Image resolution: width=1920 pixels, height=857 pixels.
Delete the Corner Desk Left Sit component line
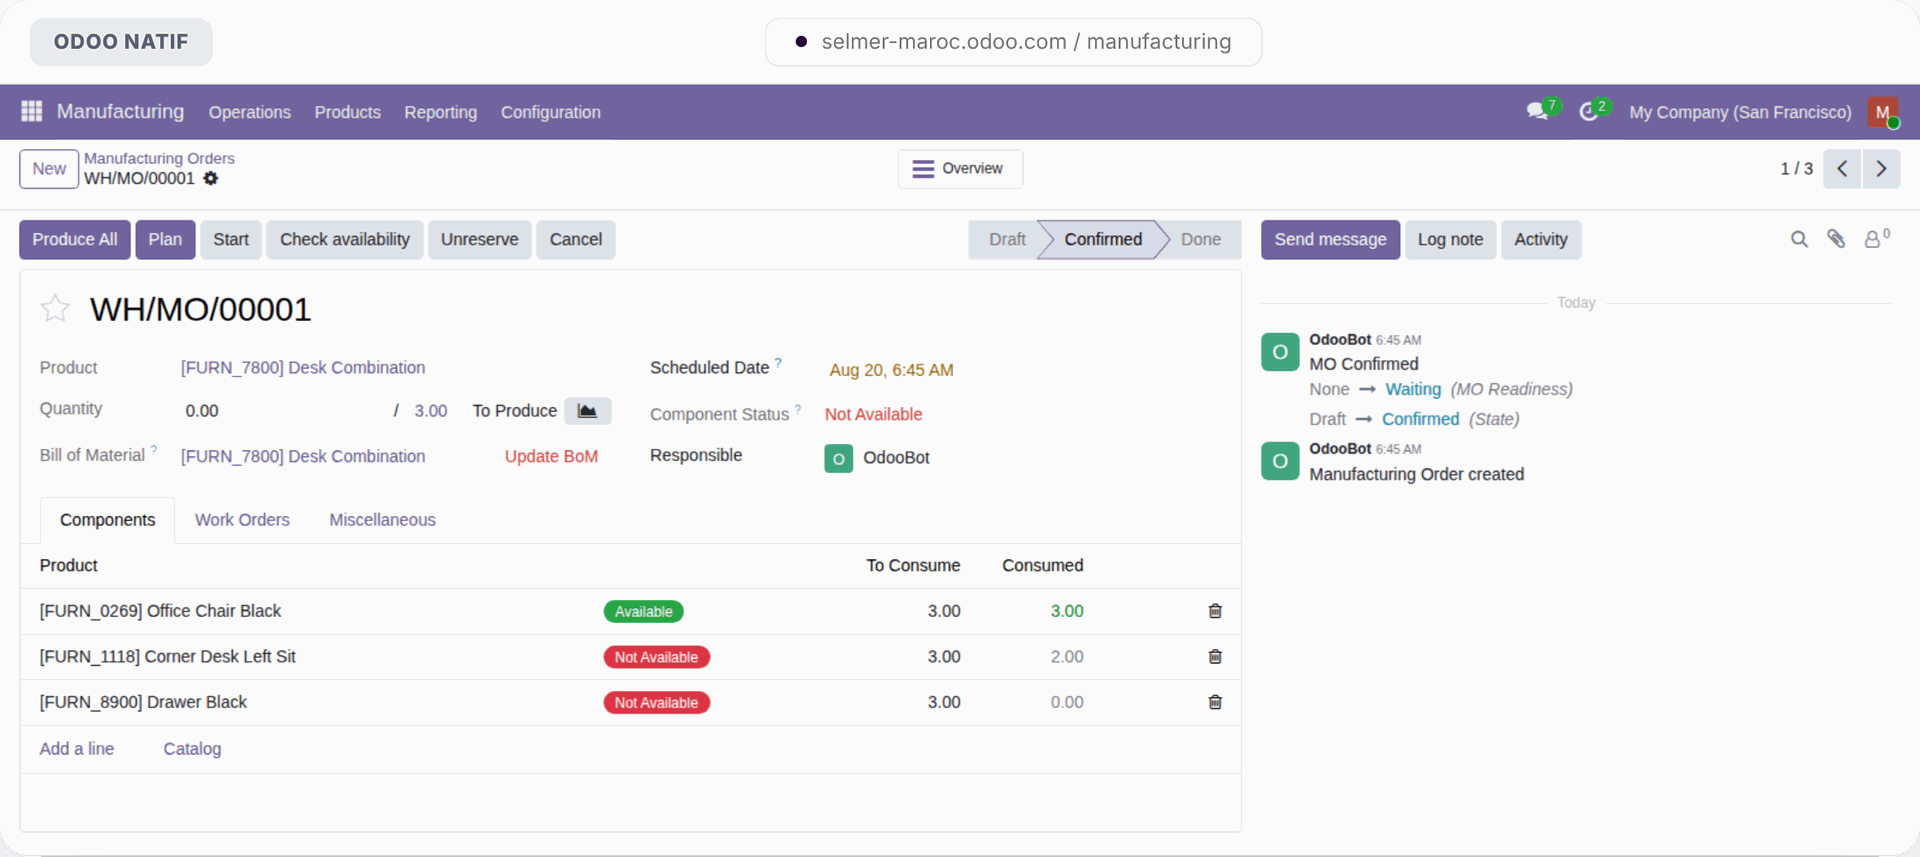(x=1215, y=657)
